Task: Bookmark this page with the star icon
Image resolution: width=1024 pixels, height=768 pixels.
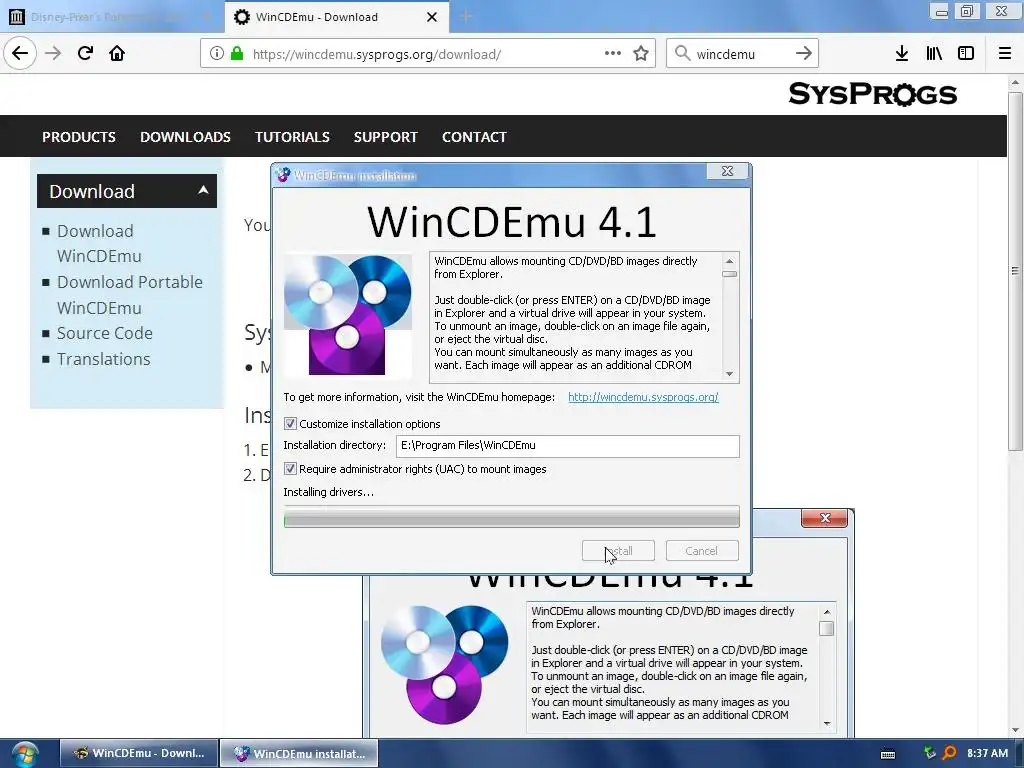Action: click(x=641, y=54)
